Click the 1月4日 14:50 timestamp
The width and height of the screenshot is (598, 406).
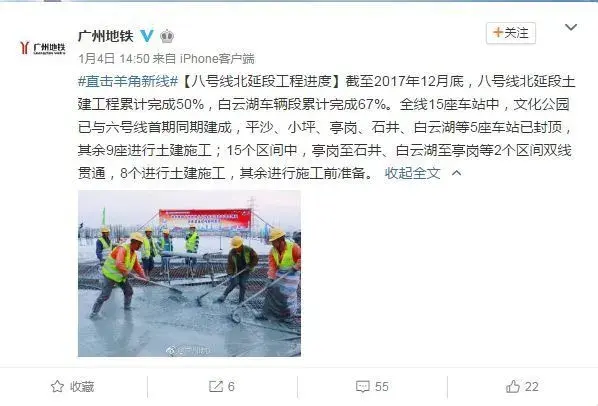click(x=114, y=59)
